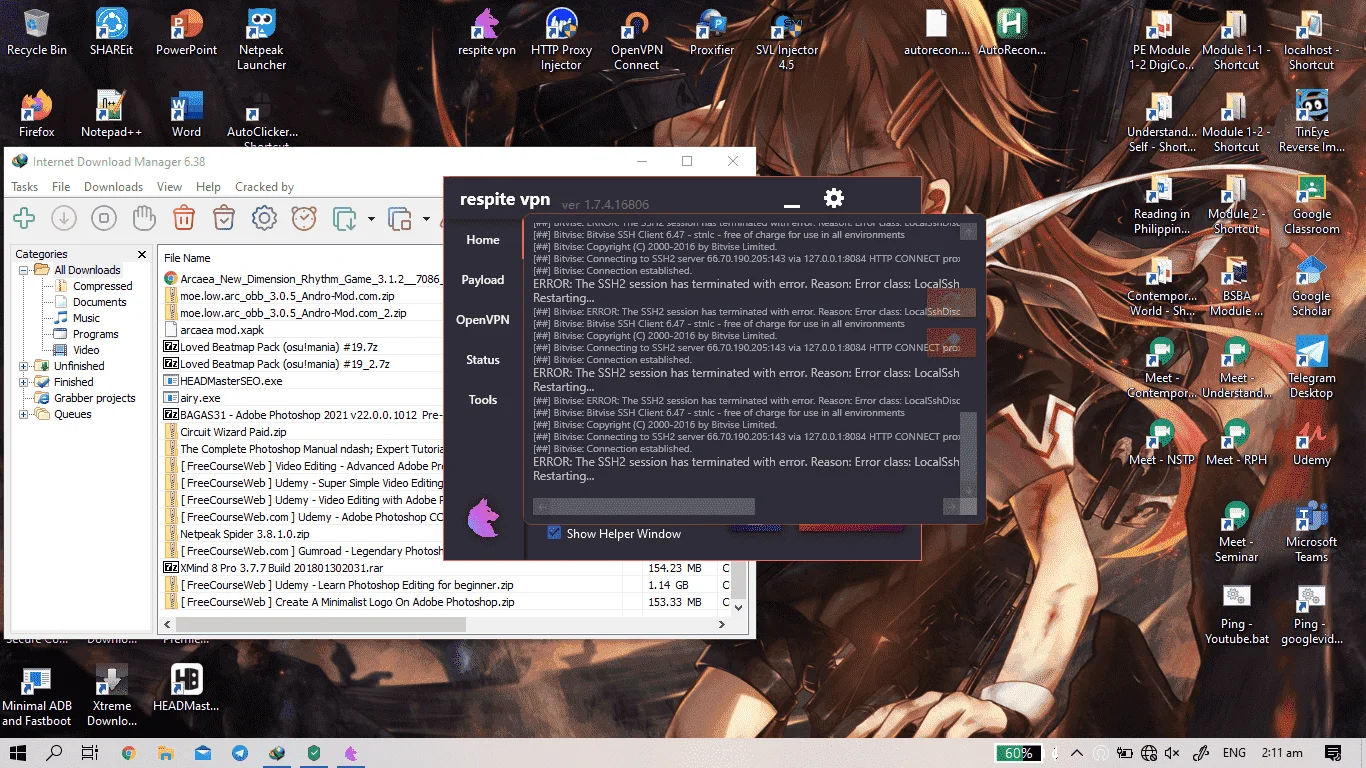Open Microsoft Teams desktop icon
This screenshot has width=1366, height=768.
pyautogui.click(x=1311, y=532)
